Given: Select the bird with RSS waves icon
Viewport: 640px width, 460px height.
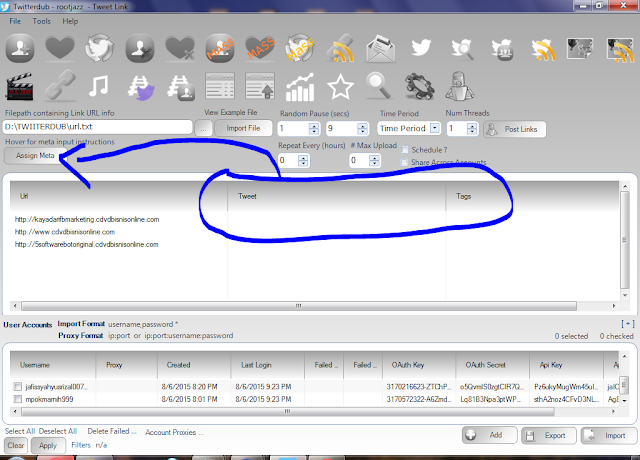Looking at the screenshot, I should [543, 50].
